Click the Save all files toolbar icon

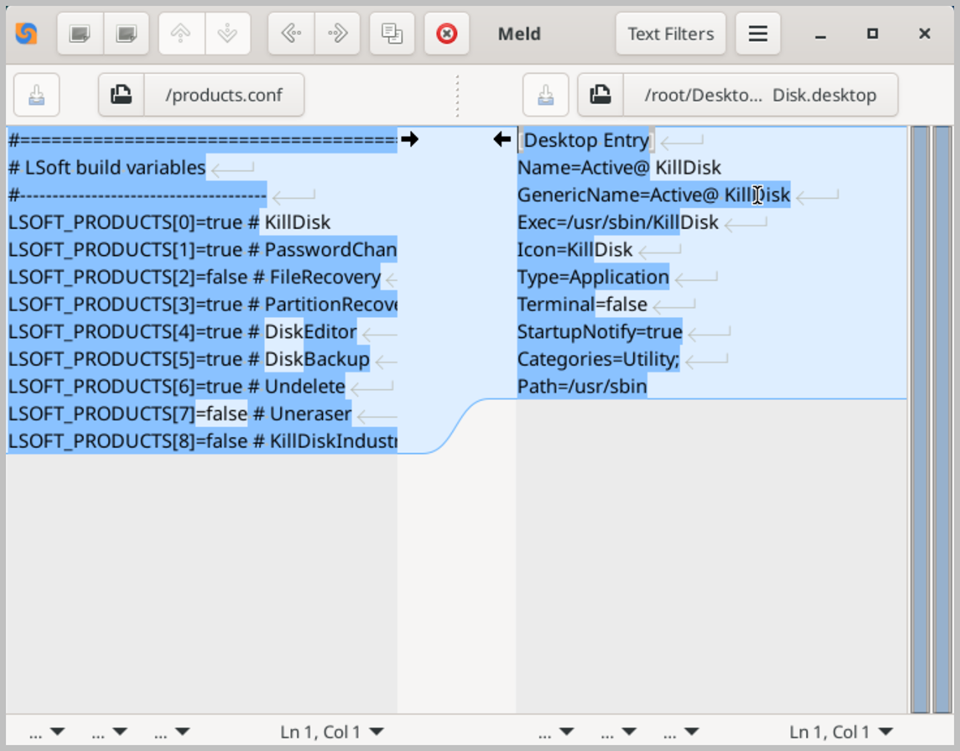(126, 34)
